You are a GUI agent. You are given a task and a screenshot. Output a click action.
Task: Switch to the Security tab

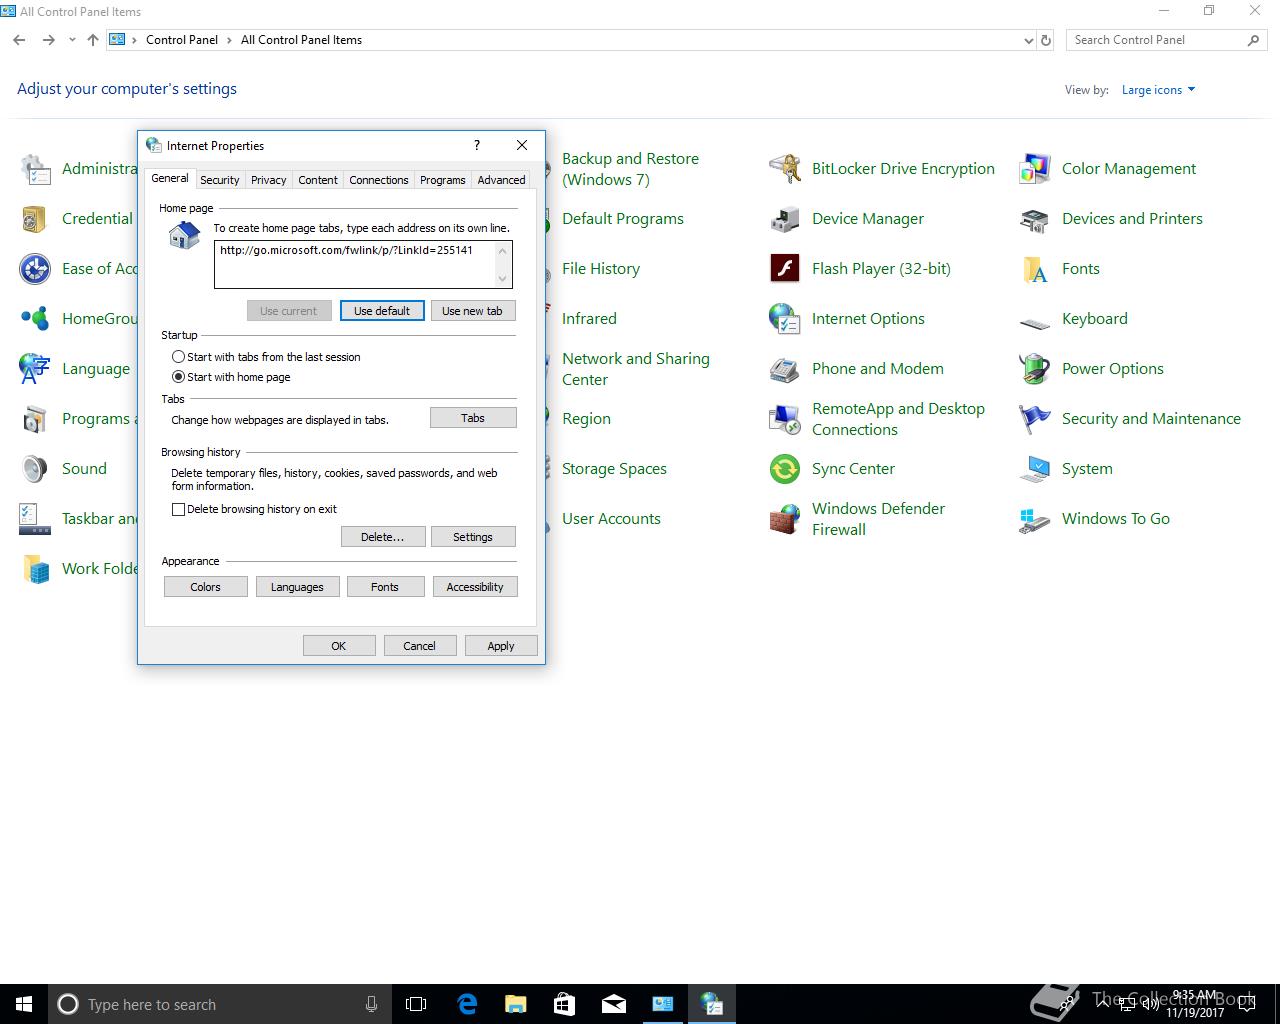coord(219,180)
